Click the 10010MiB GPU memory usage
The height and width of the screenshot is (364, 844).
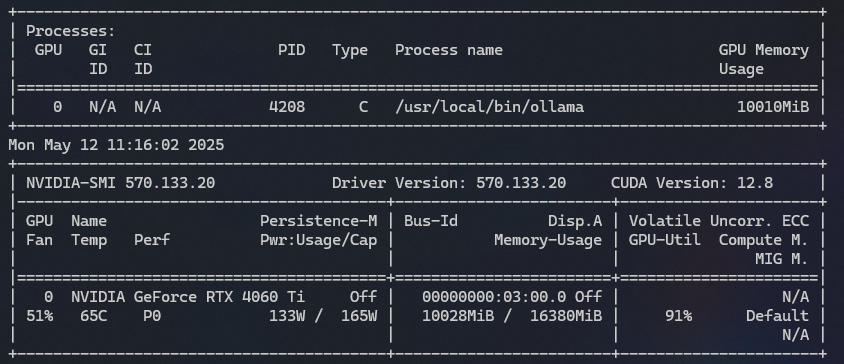[x=773, y=107]
